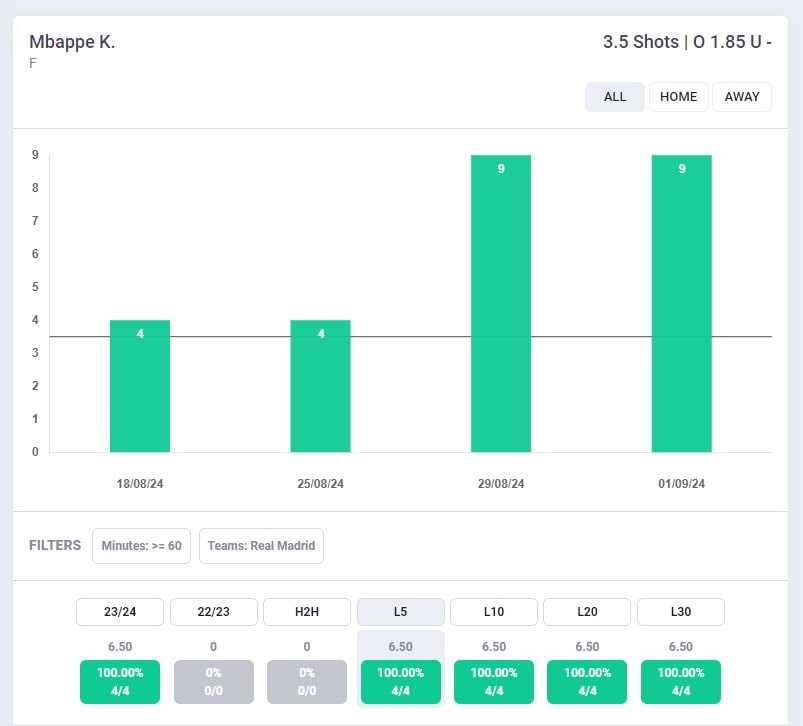Viewport: 803px width, 726px height.
Task: Click the 0 average under H2H
Action: tap(307, 647)
